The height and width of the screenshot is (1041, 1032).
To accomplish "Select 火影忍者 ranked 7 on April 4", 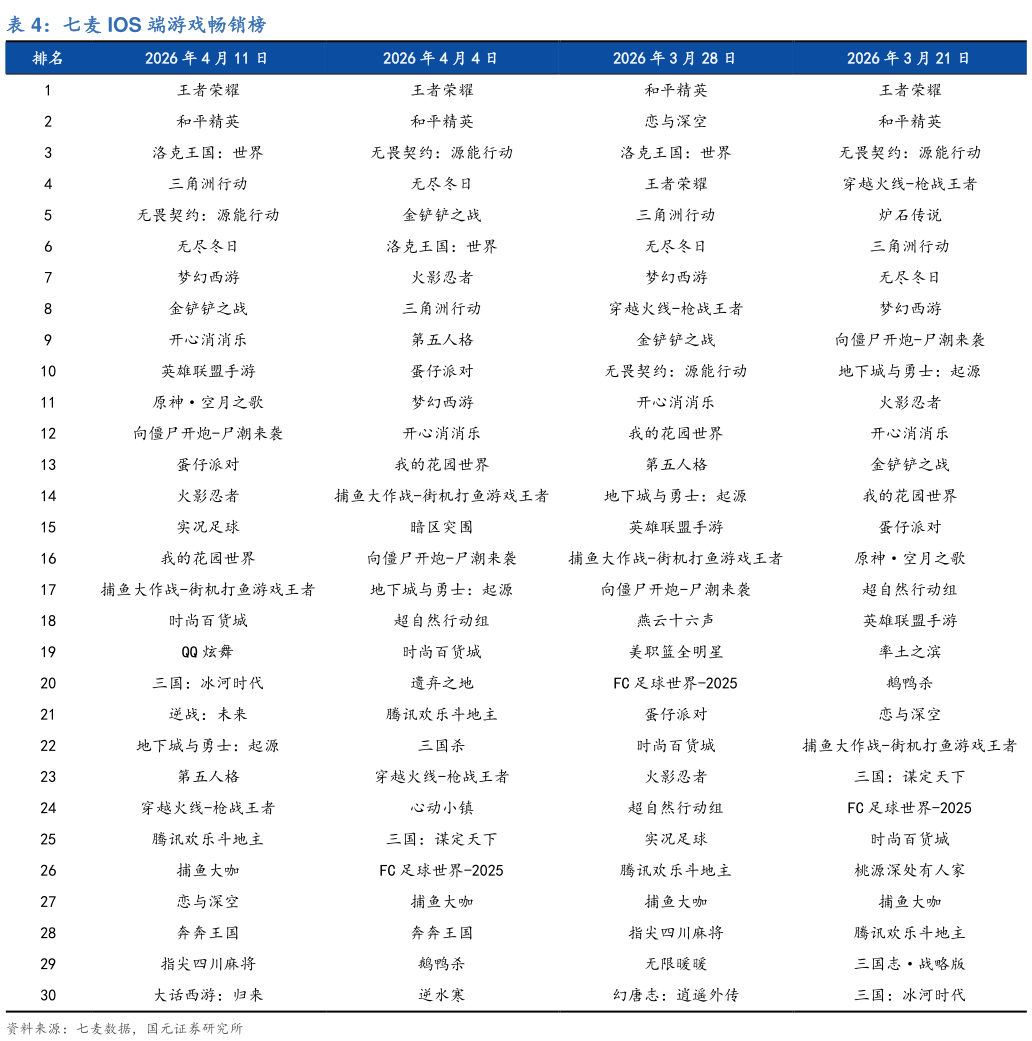I will [442, 278].
